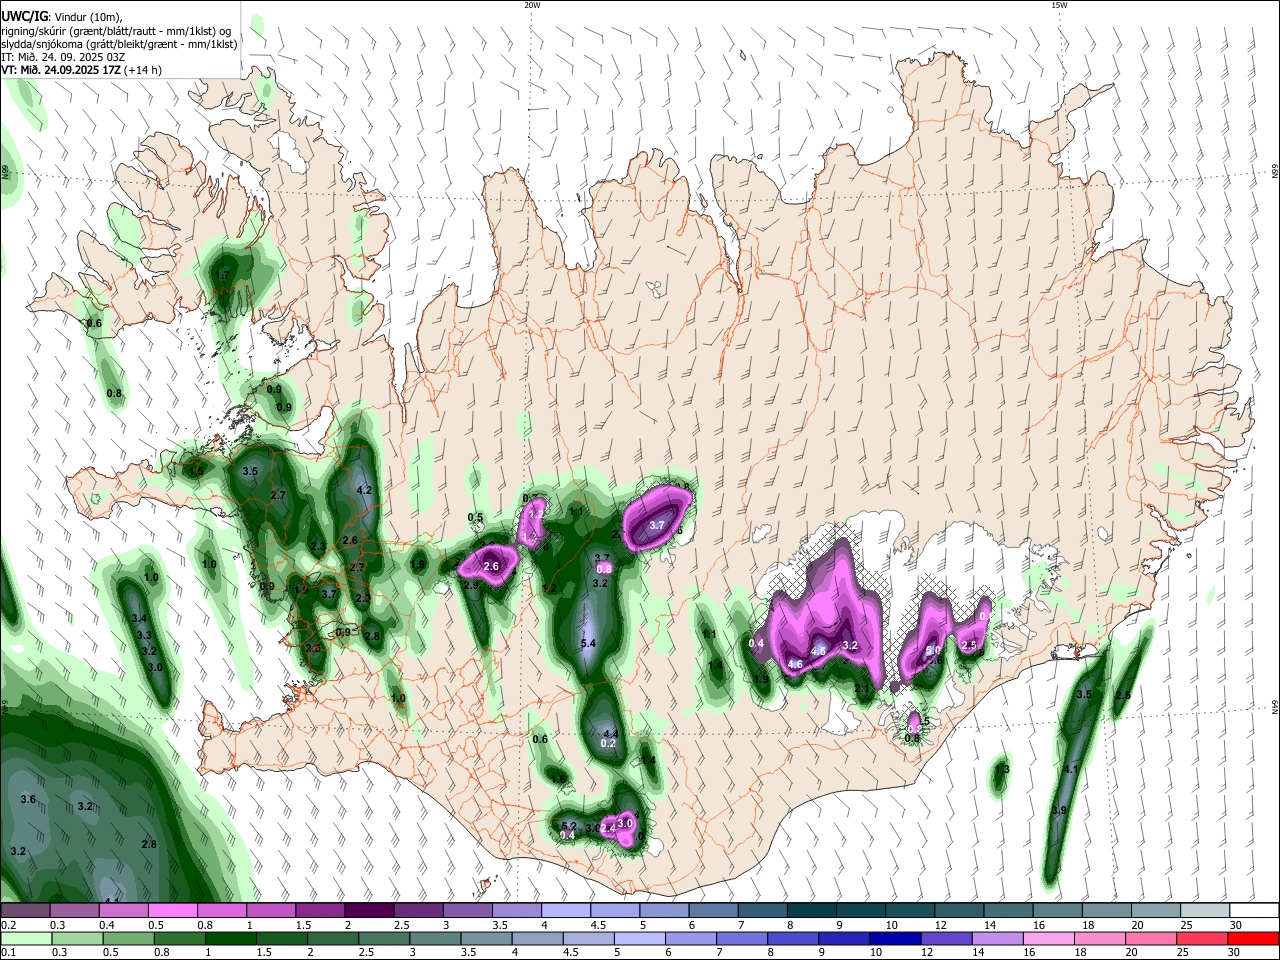The height and width of the screenshot is (960, 1280).
Task: Click the initial time 'IT: Mið. 24. 09. 2025 03Z'
Action: coord(64,57)
